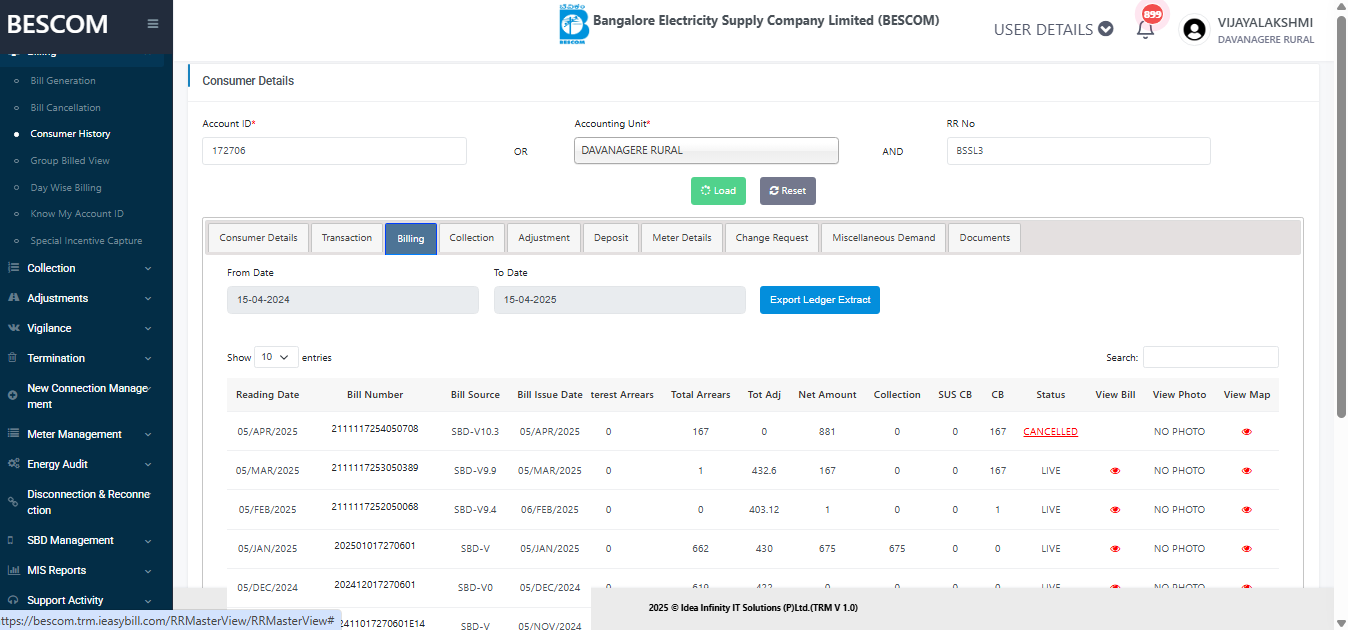Click the Collection sidebar icon

tap(13, 268)
